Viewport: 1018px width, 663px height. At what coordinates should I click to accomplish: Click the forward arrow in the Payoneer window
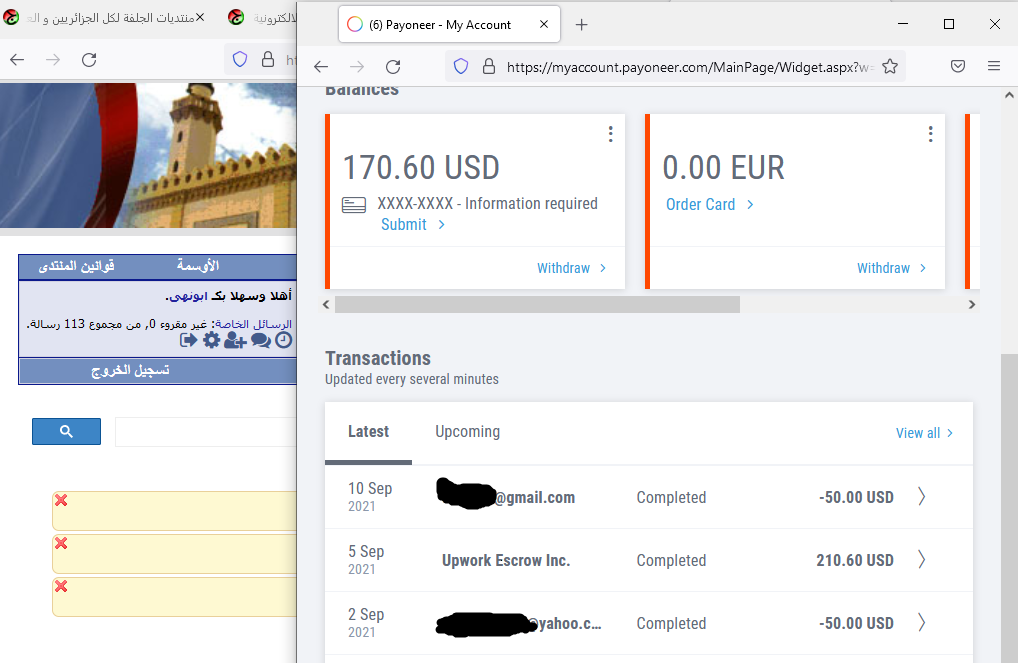[x=356, y=67]
